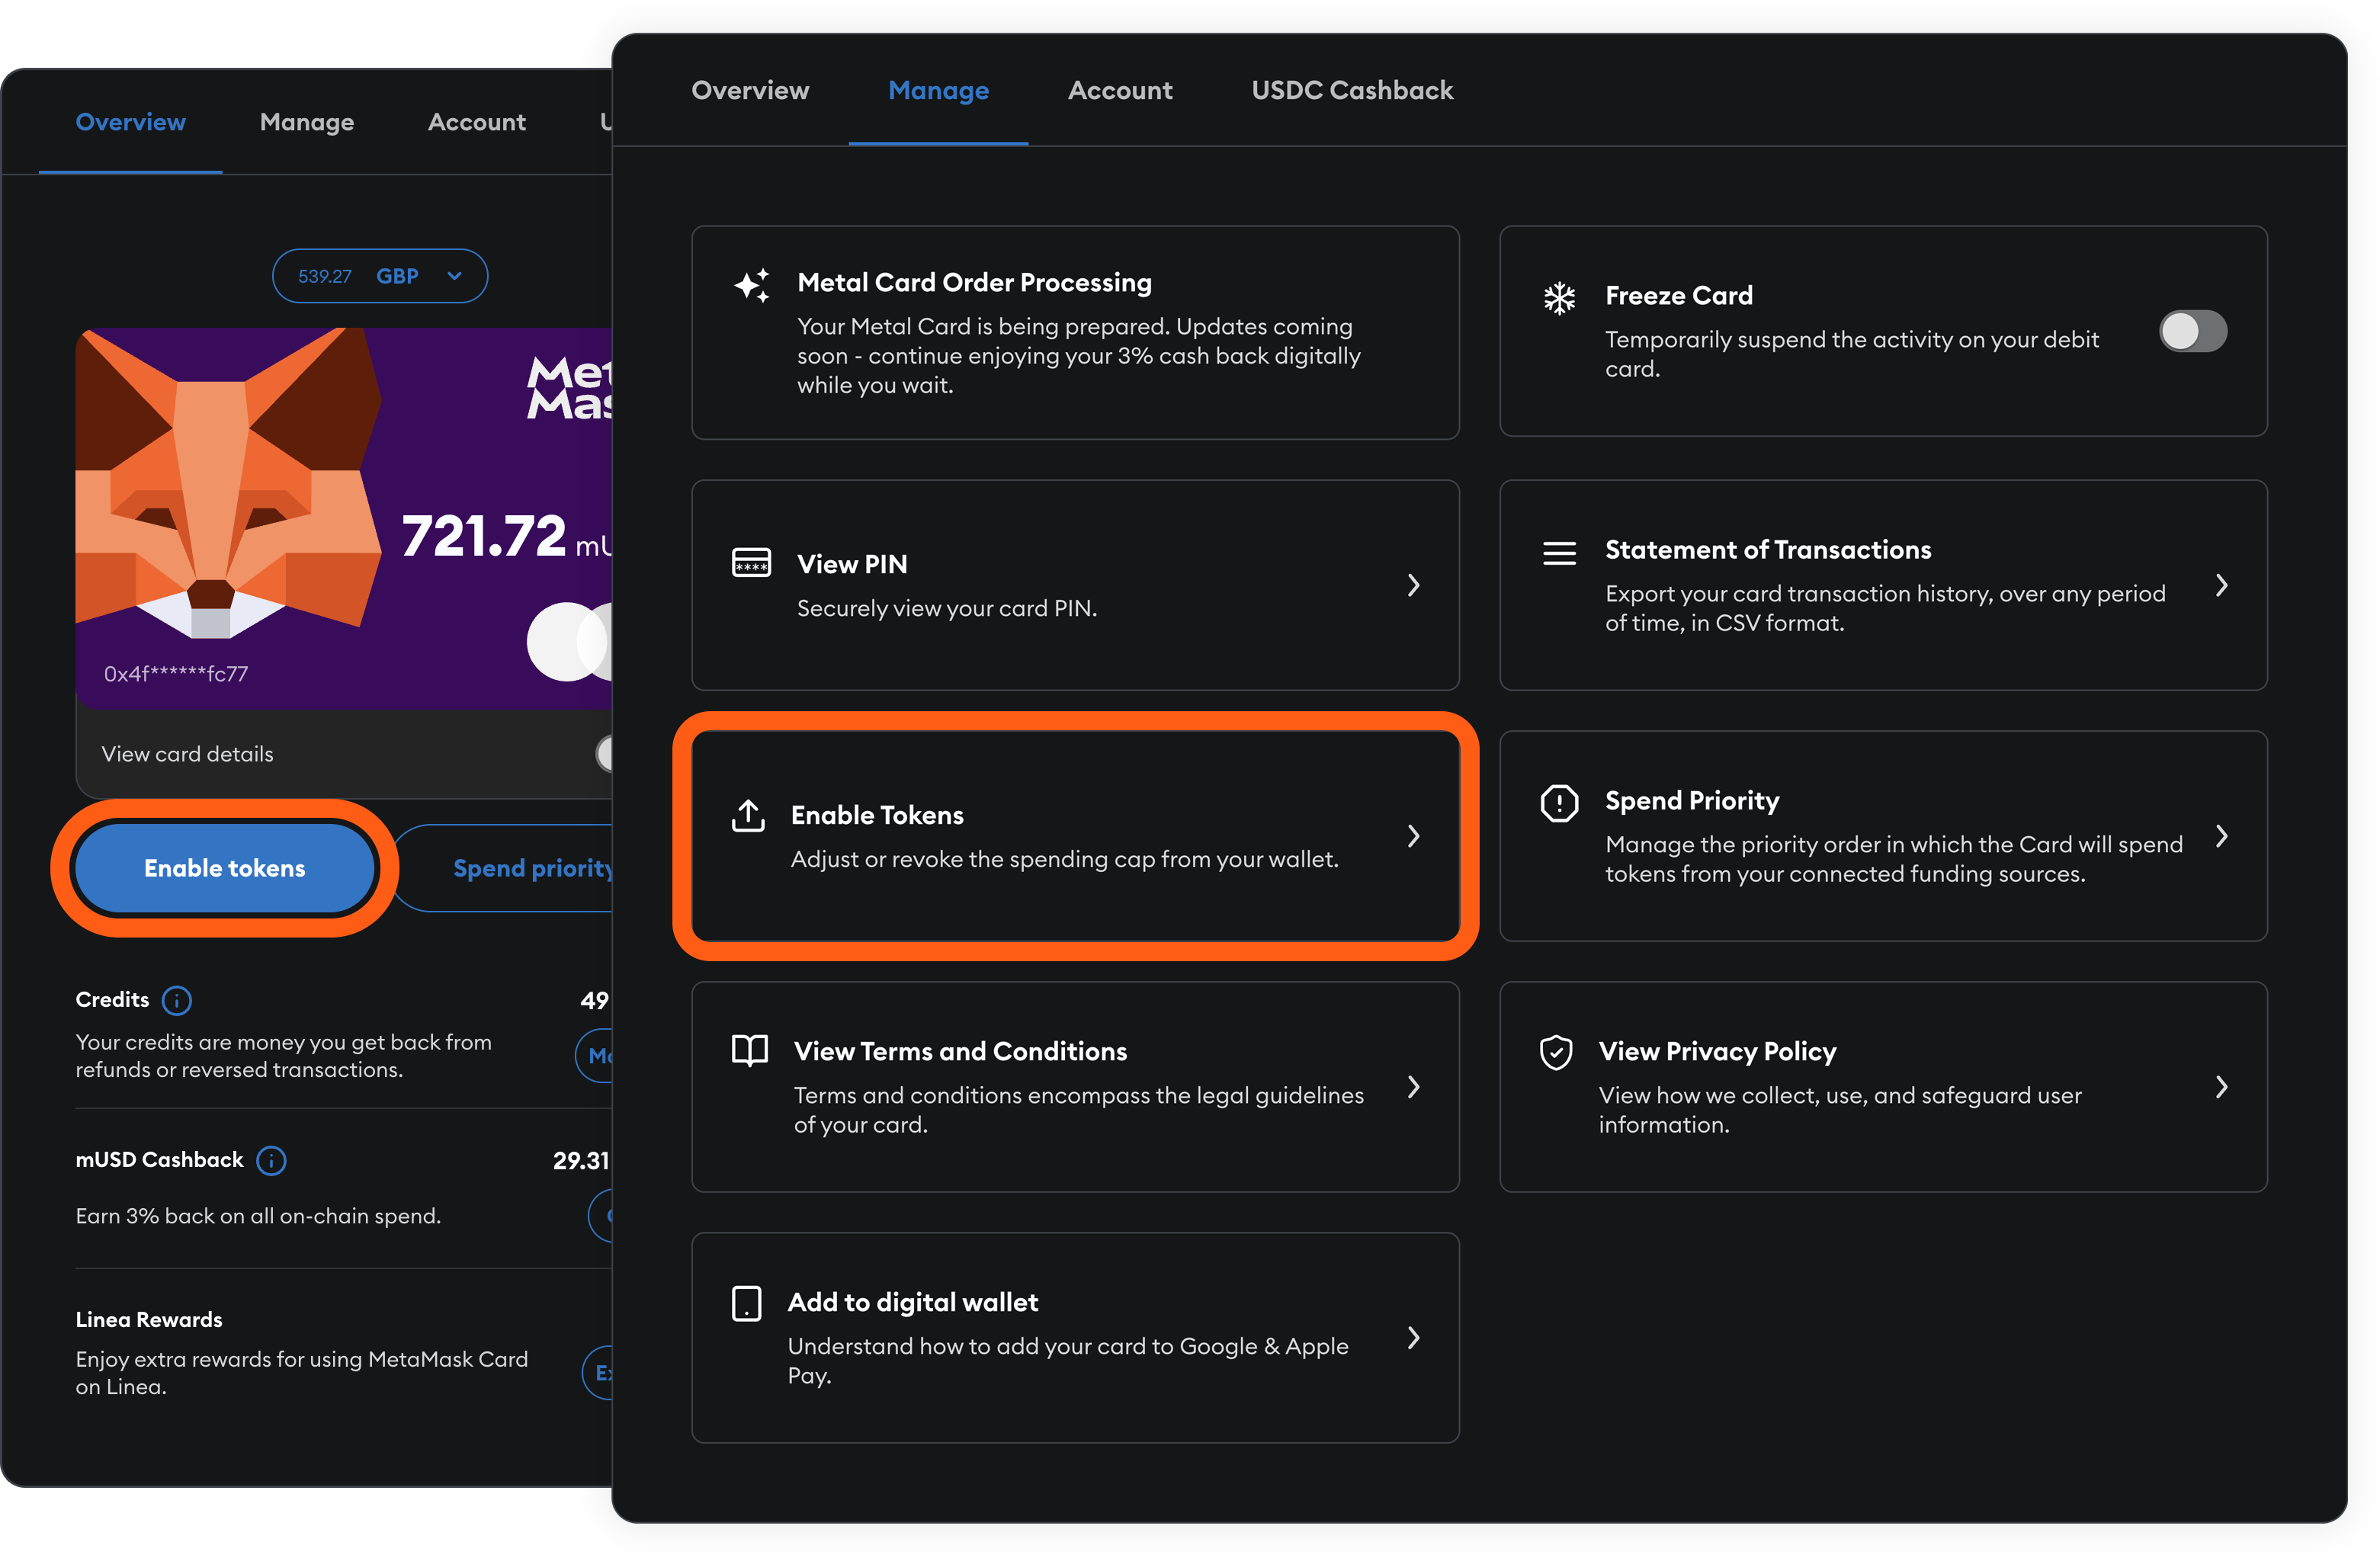Toggle the Freeze Card switch

pos(2192,331)
